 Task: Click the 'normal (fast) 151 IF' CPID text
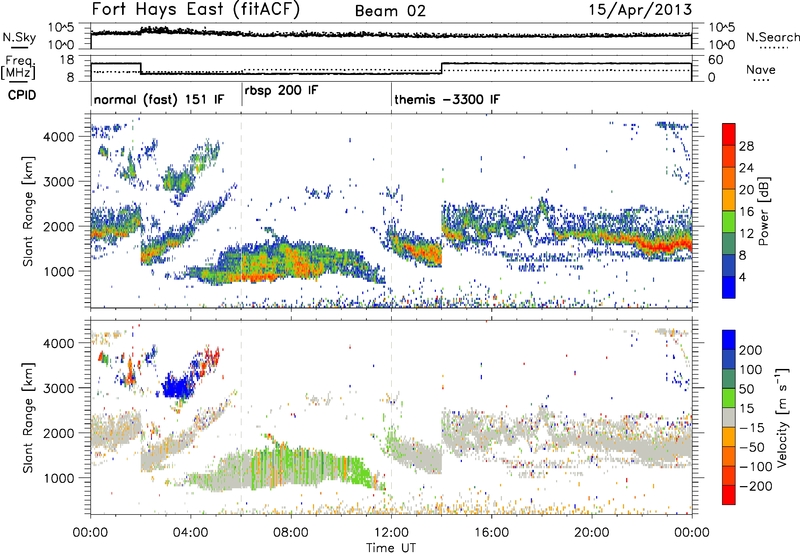tap(159, 99)
